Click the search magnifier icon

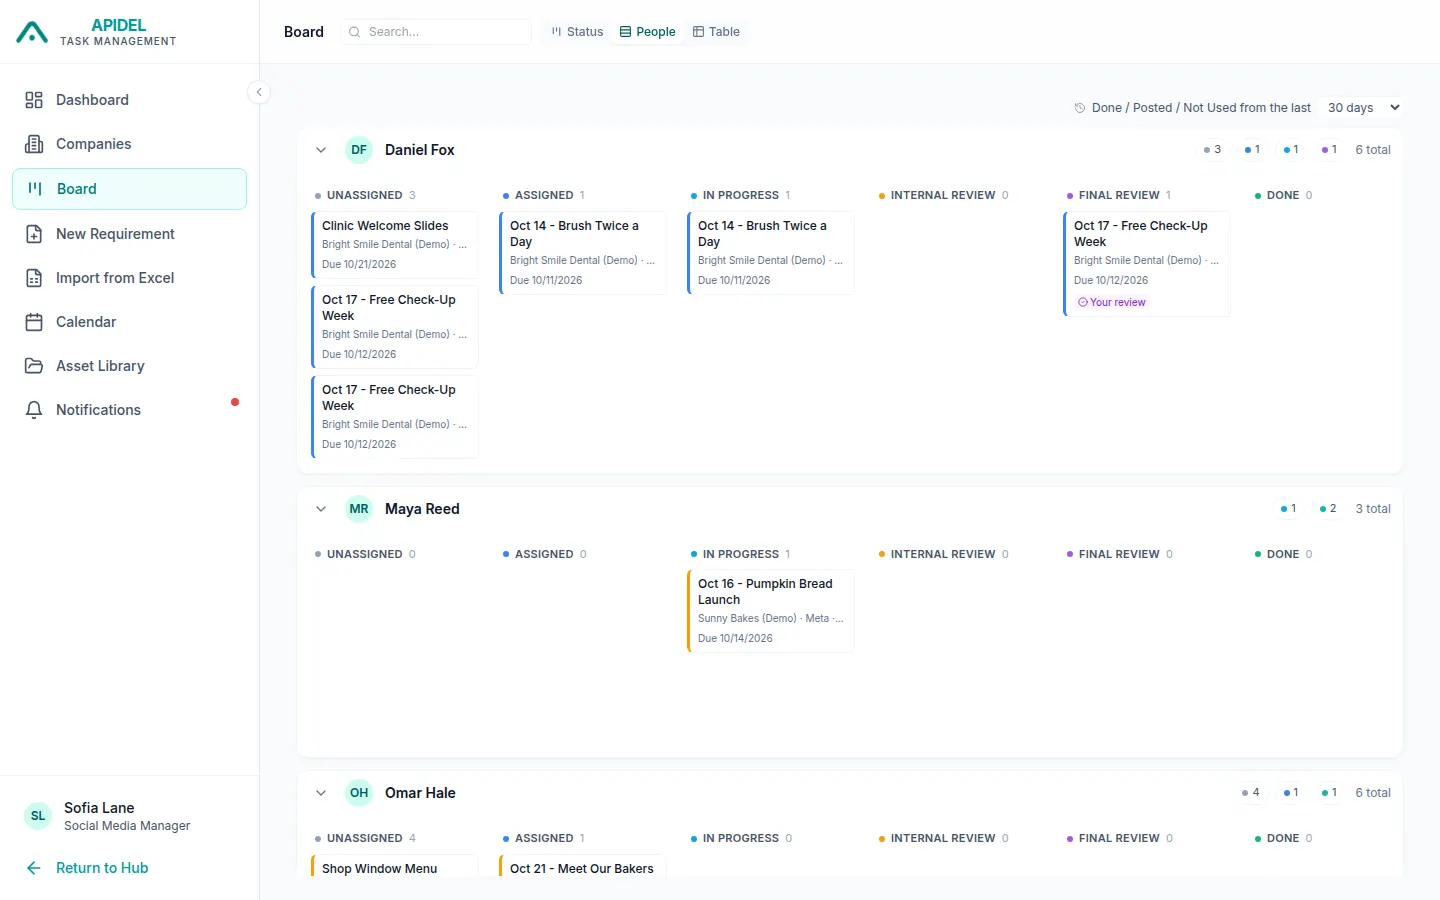tap(354, 32)
